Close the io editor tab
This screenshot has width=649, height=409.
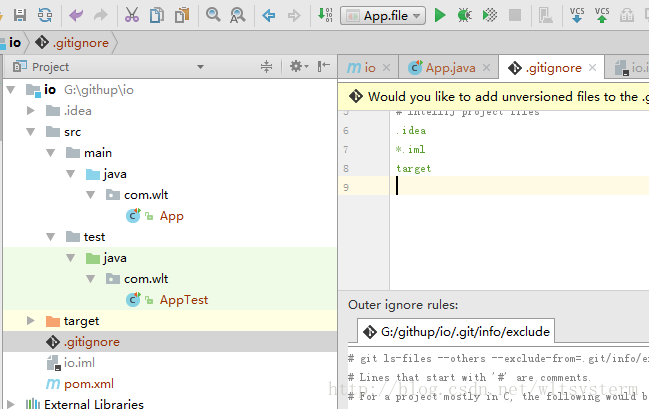coord(387,67)
